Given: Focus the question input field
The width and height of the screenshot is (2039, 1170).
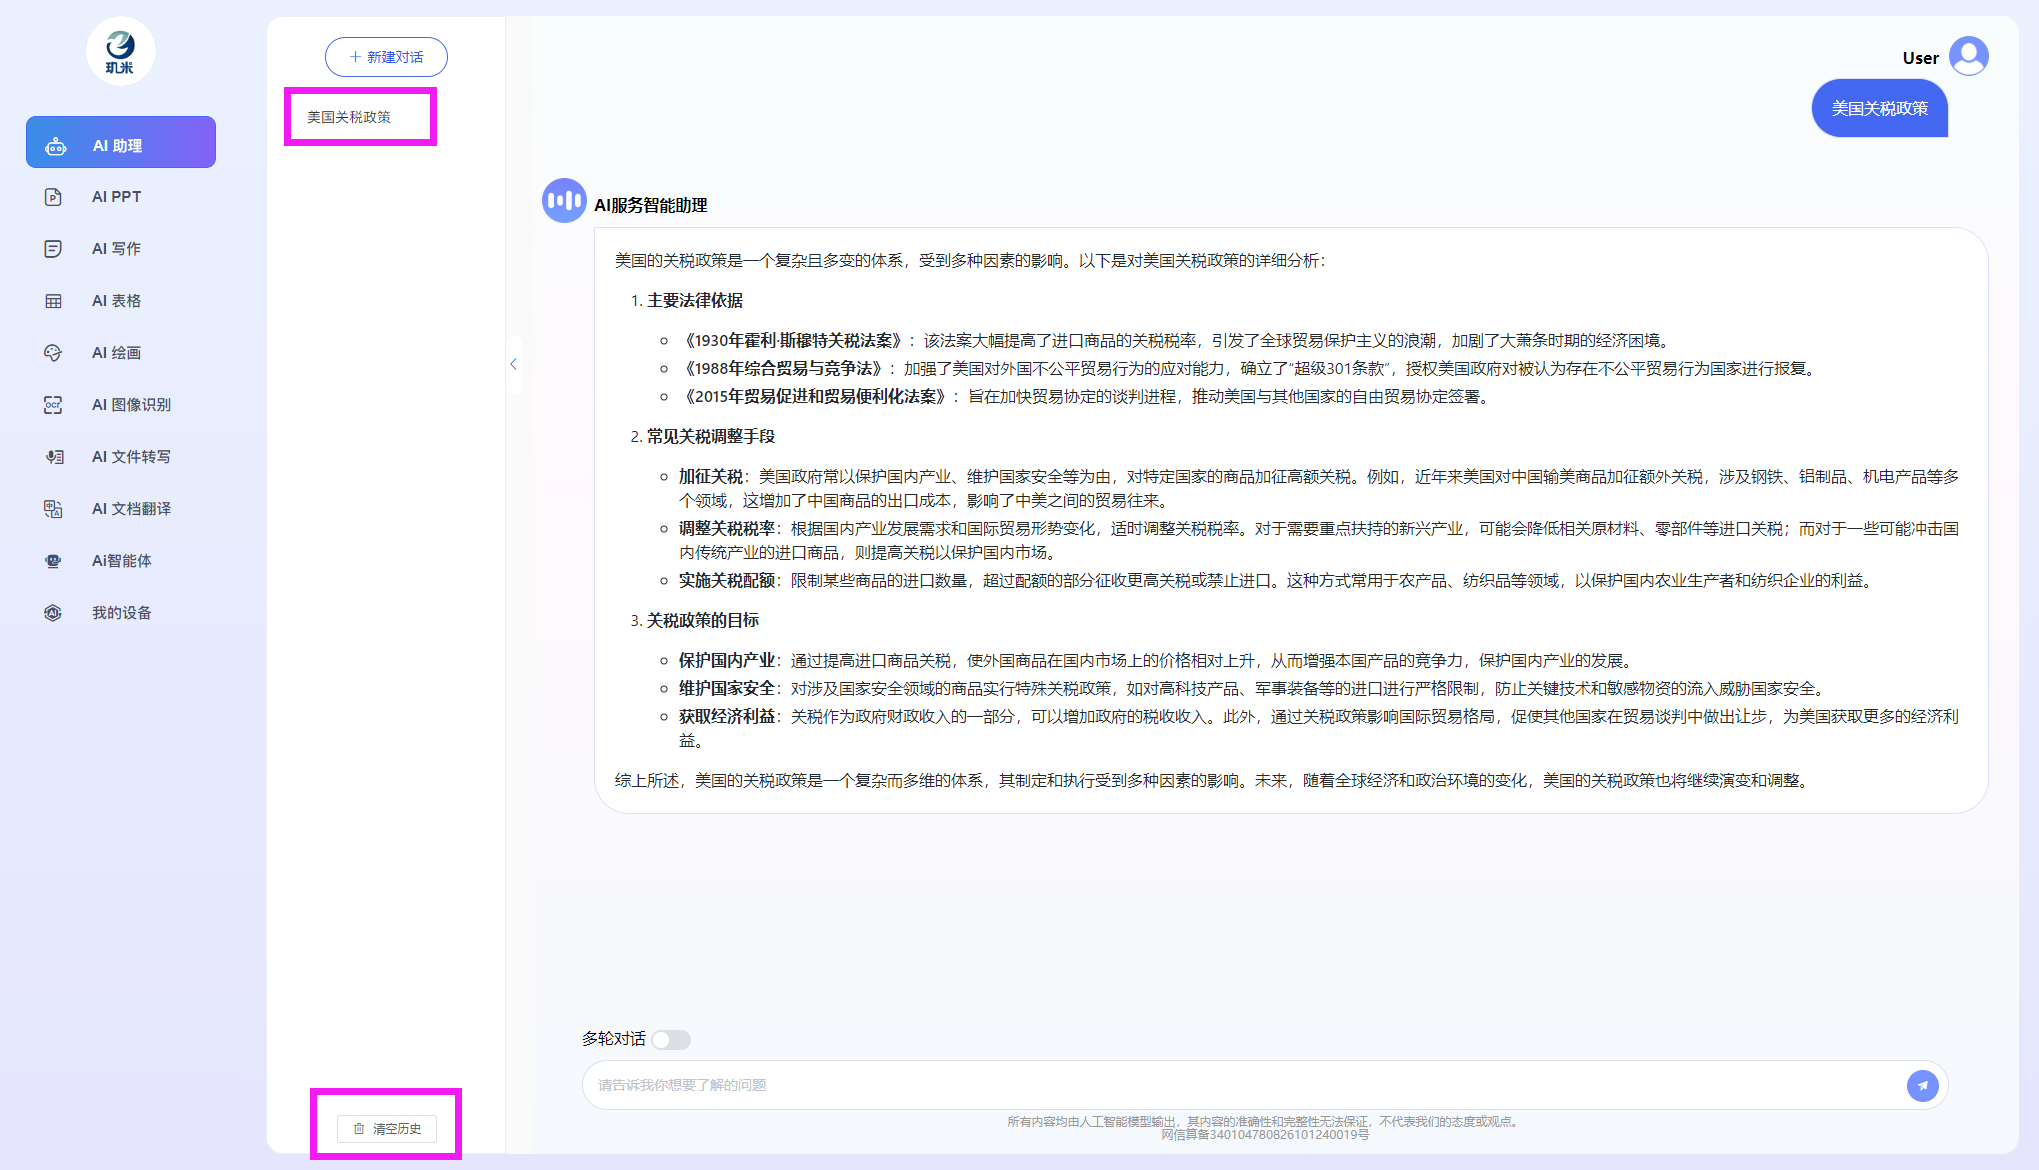Looking at the screenshot, I should (x=1240, y=1085).
